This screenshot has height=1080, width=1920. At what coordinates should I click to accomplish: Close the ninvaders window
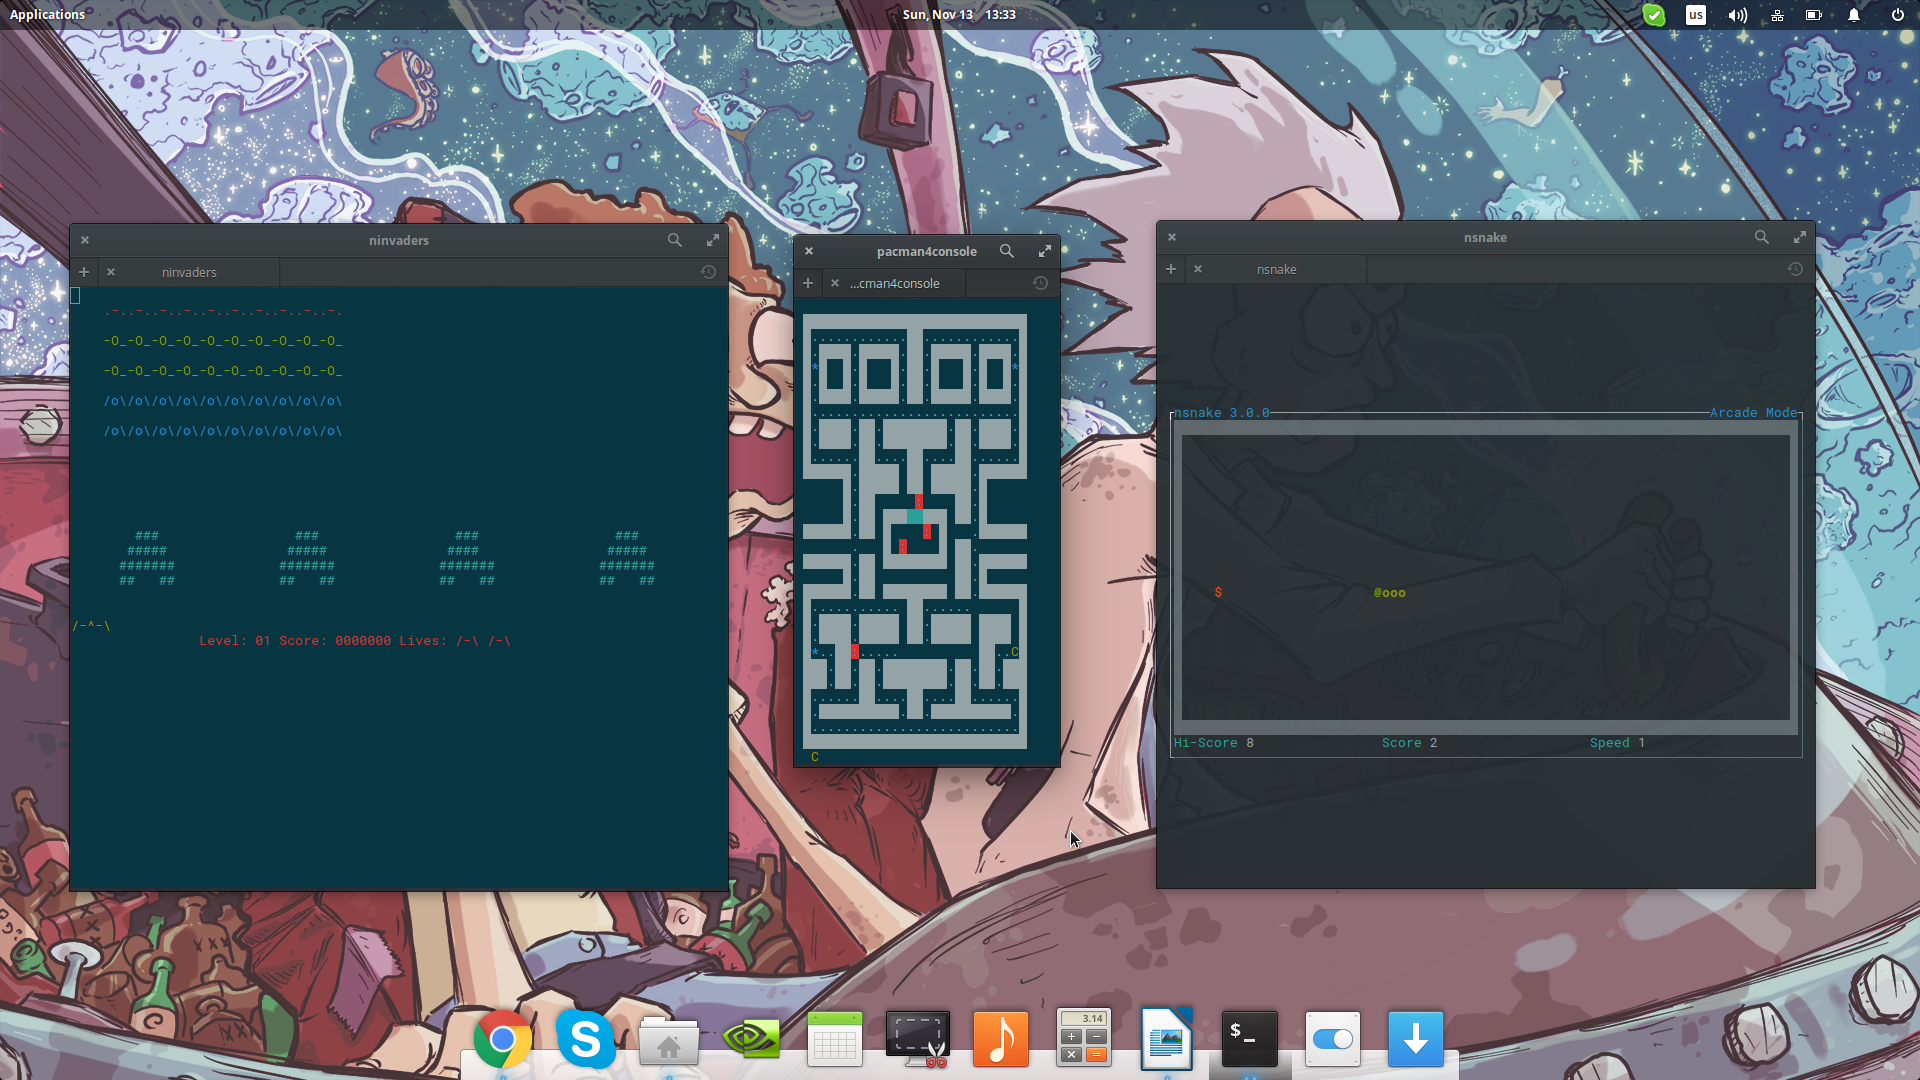(85, 240)
